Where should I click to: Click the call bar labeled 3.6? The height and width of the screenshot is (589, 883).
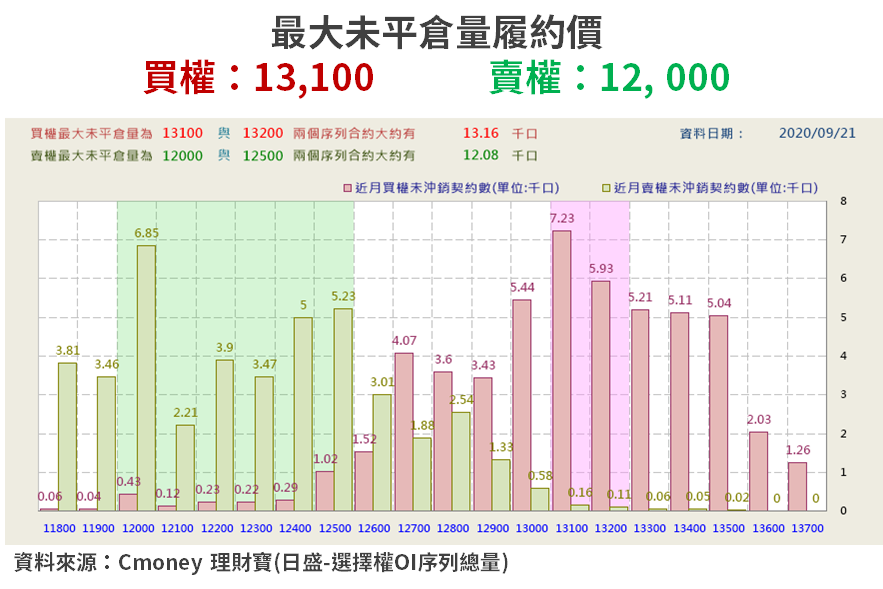click(443, 441)
